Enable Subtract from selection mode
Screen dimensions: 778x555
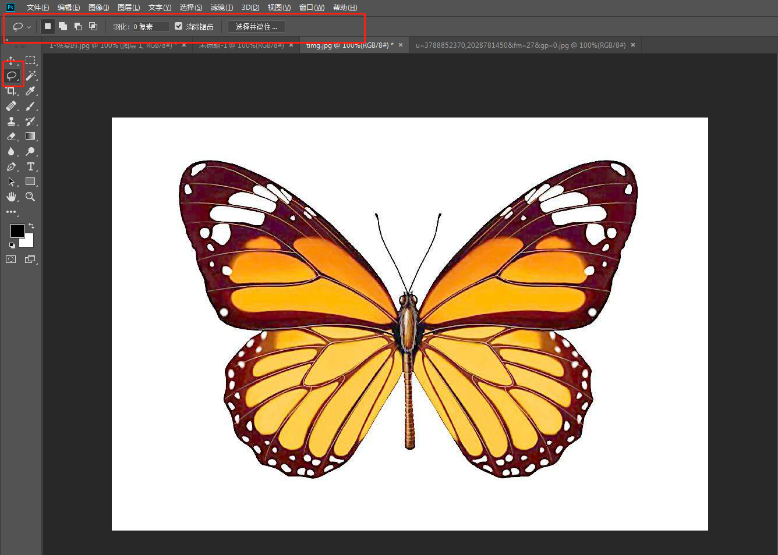pyautogui.click(x=78, y=26)
